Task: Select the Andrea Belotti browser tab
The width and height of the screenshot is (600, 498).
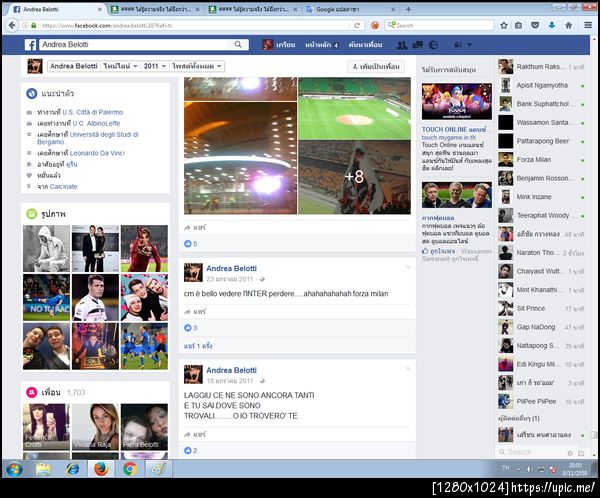Action: click(x=57, y=9)
